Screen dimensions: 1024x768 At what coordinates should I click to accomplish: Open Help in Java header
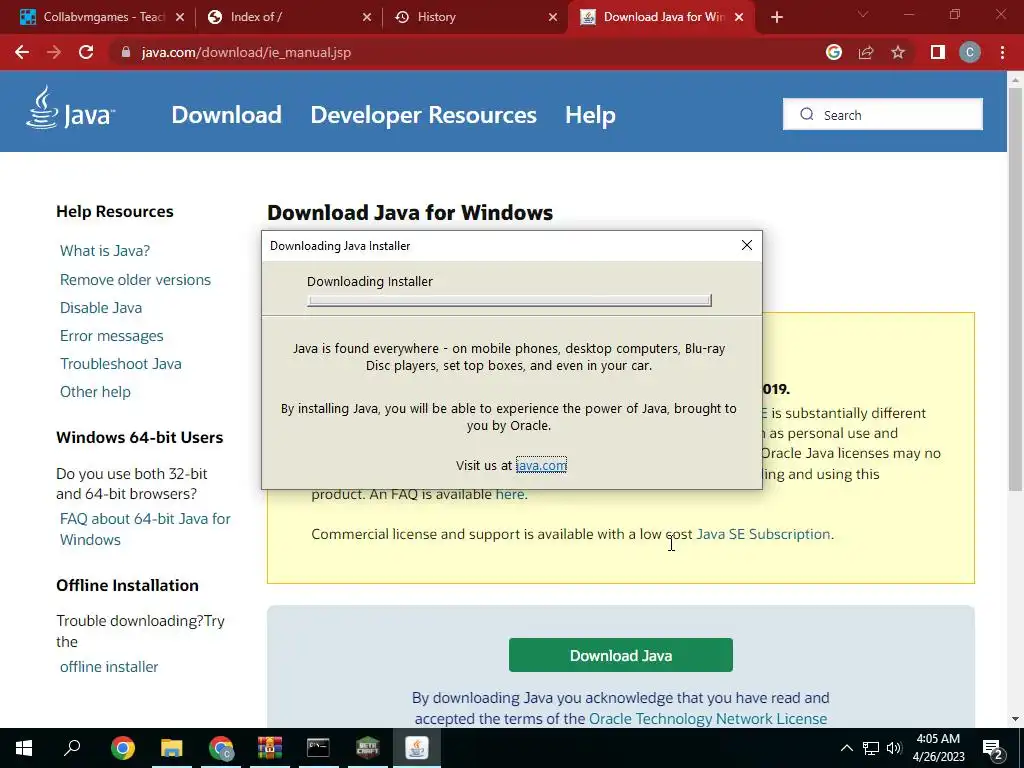pyautogui.click(x=590, y=115)
